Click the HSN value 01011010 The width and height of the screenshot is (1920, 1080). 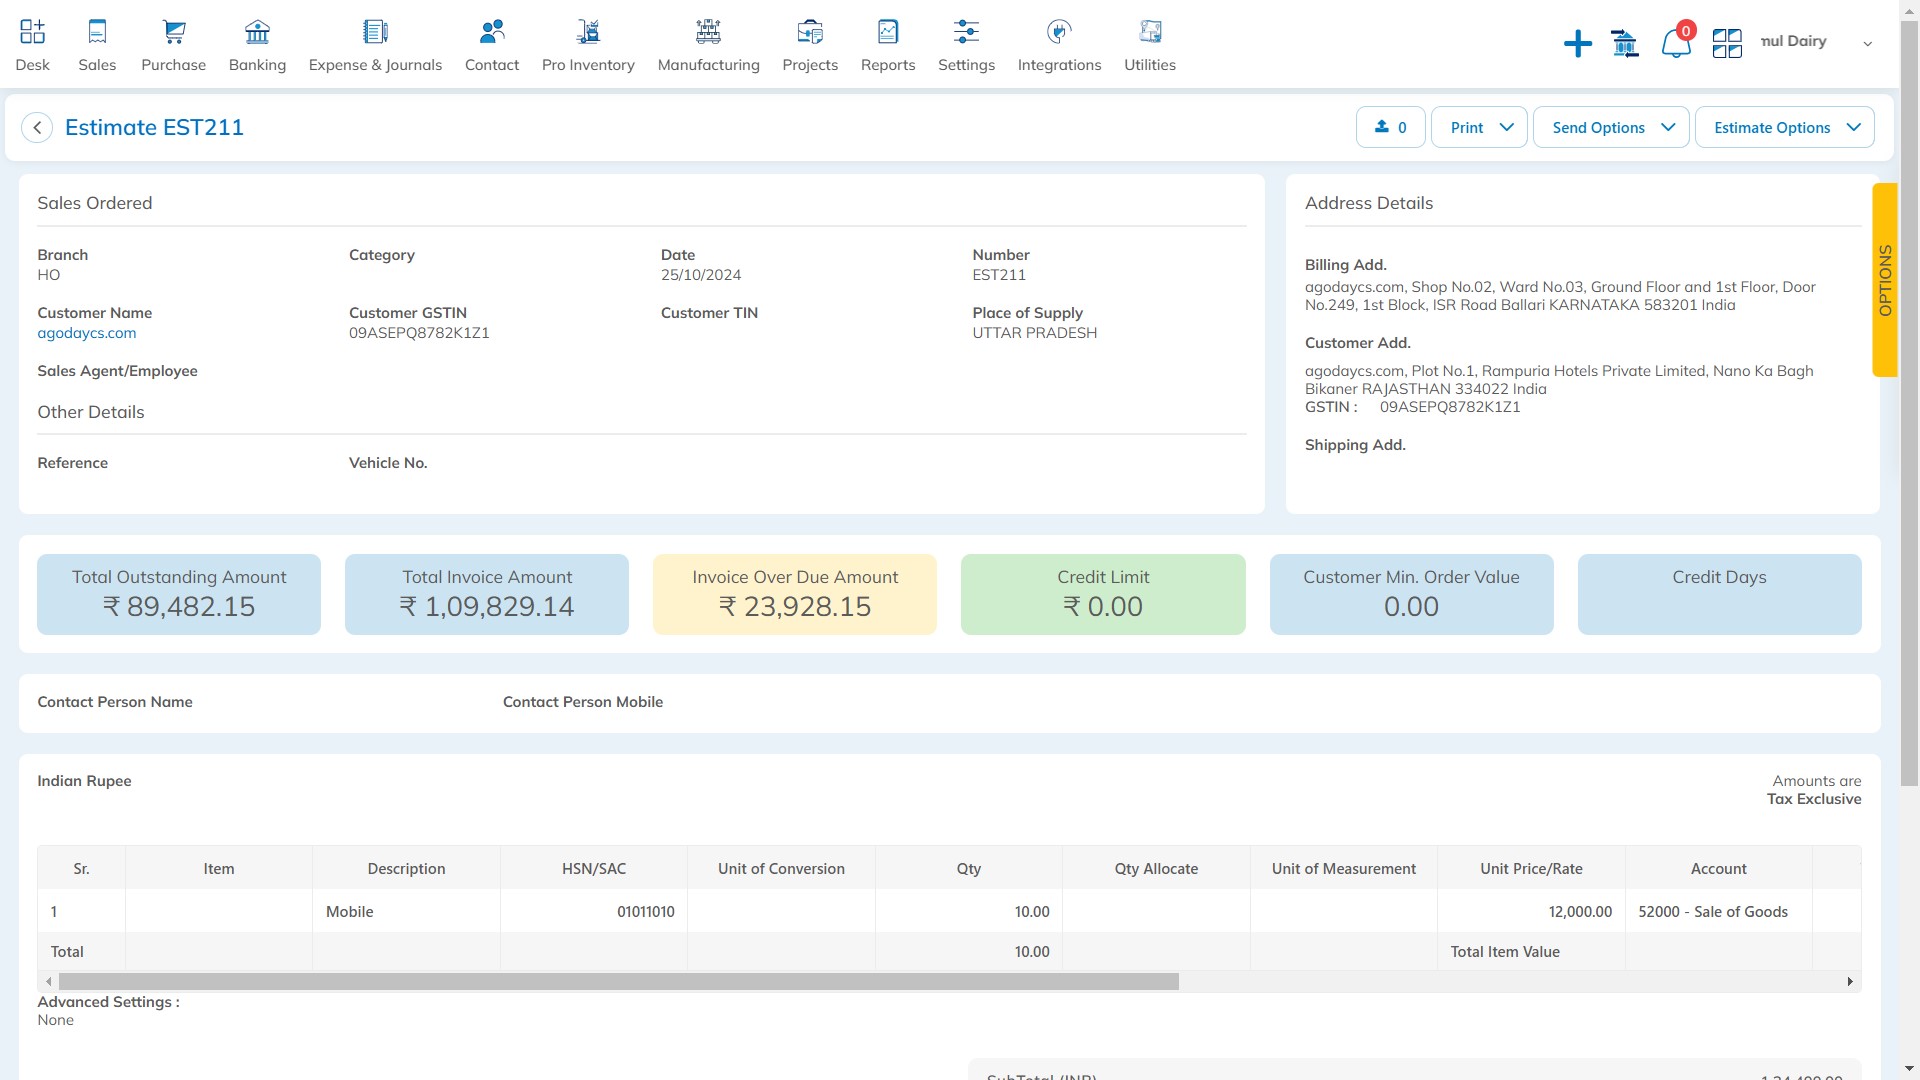click(x=646, y=911)
